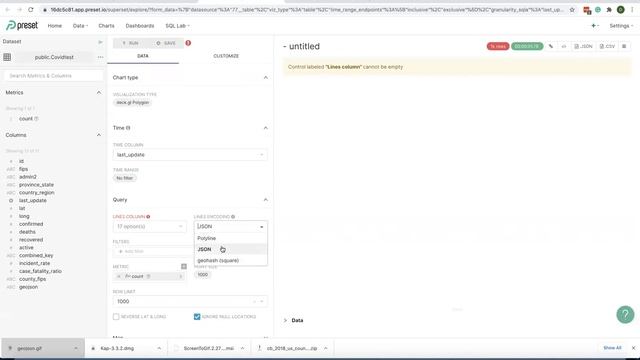Select the geojson column
The height and width of the screenshot is (360, 640).
click(28, 287)
